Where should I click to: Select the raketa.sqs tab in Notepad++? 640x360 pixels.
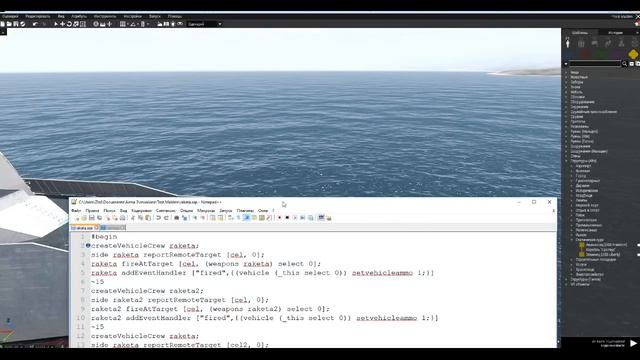tap(84, 228)
